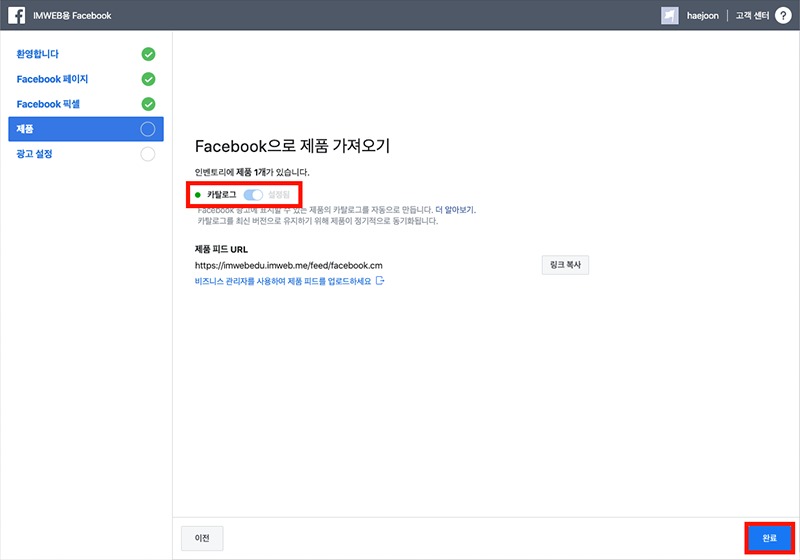Click the IMWEB용 Facebook title
The image size is (800, 560).
point(72,15)
